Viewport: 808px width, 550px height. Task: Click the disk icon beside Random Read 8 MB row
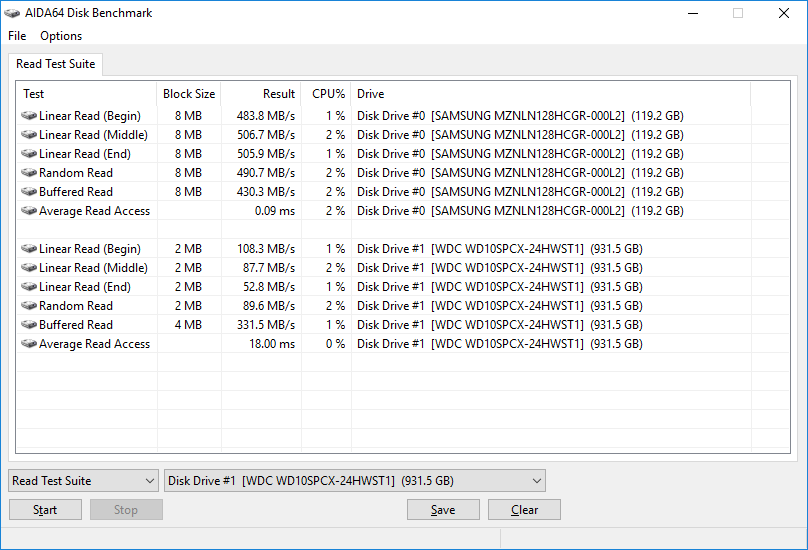29,173
